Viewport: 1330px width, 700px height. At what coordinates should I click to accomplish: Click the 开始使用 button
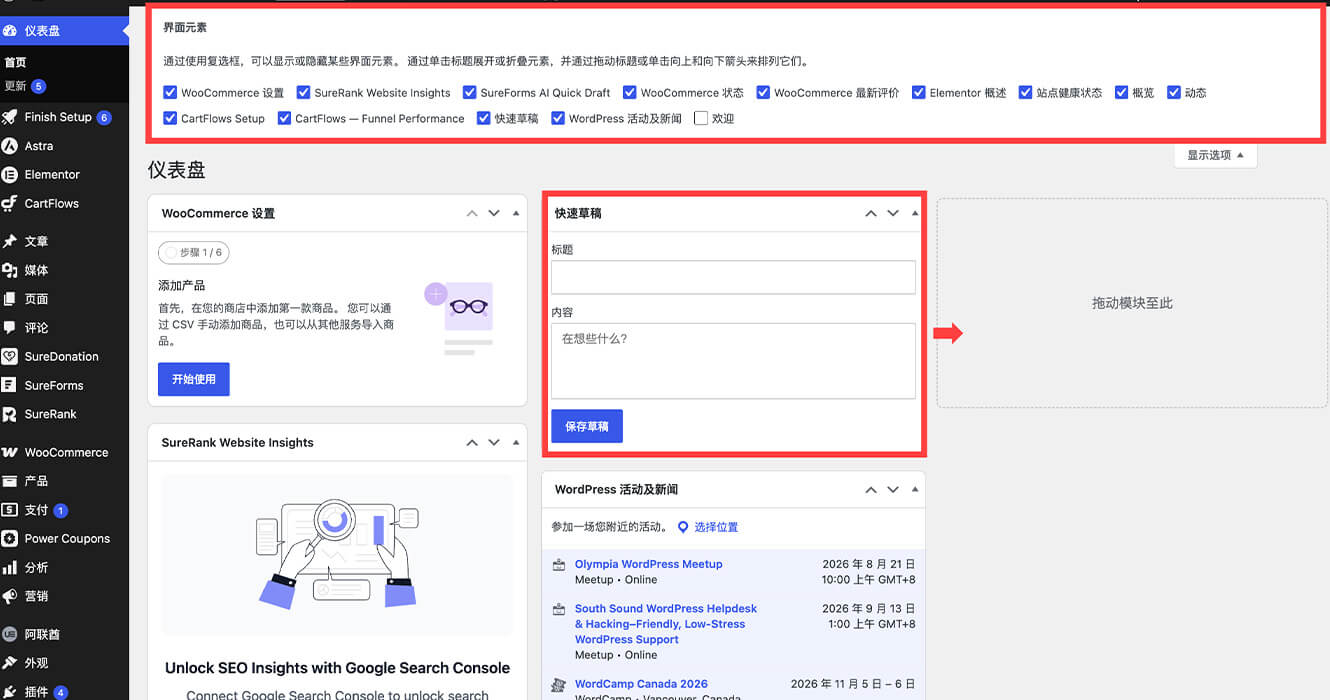(194, 380)
